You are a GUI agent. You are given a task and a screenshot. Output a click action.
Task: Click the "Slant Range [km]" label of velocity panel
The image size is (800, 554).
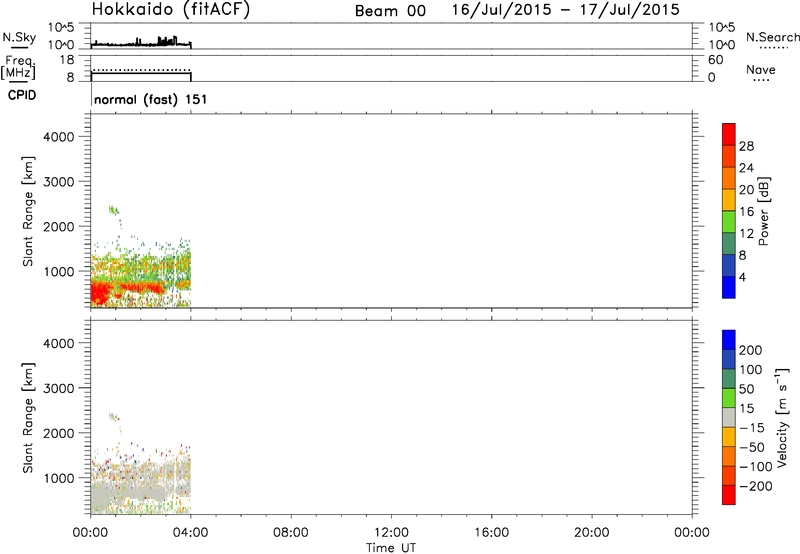tap(28, 418)
